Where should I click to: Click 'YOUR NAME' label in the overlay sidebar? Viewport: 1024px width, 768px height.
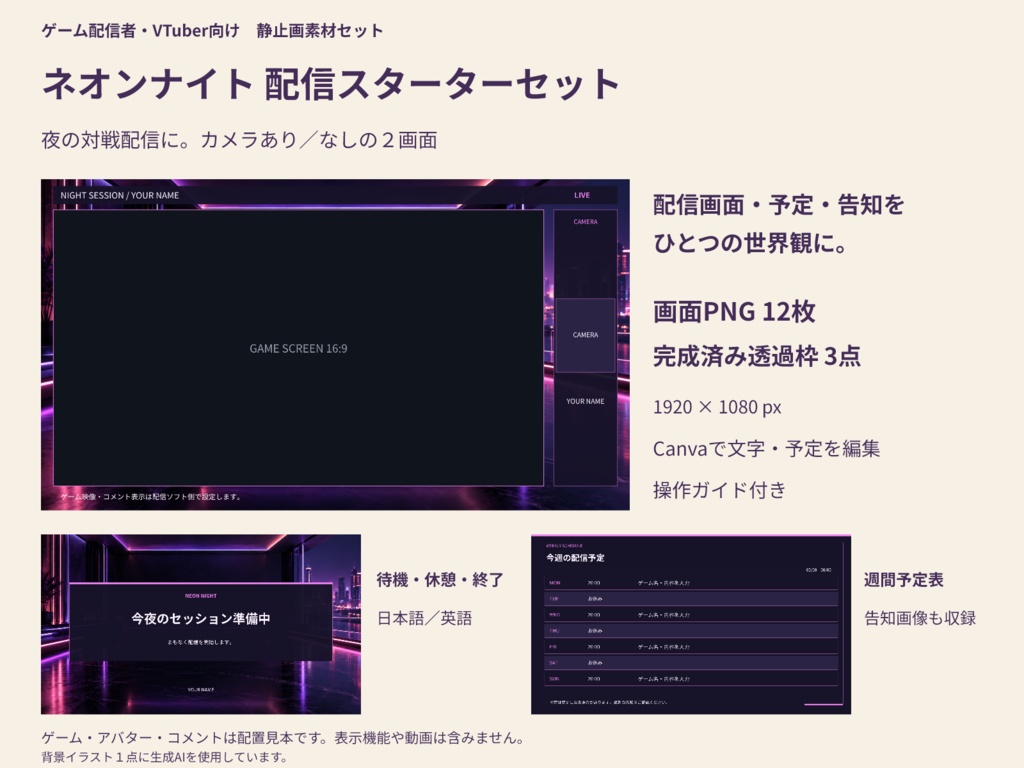585,401
